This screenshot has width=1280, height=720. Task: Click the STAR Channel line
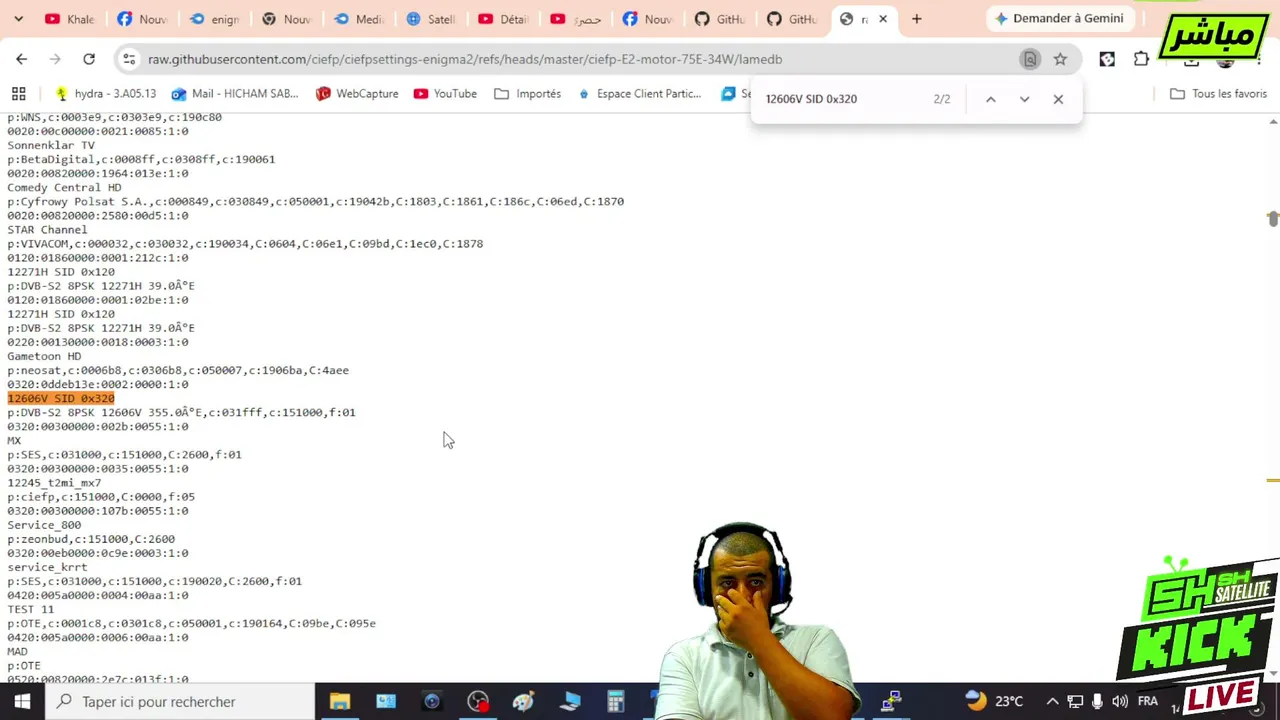(47, 229)
